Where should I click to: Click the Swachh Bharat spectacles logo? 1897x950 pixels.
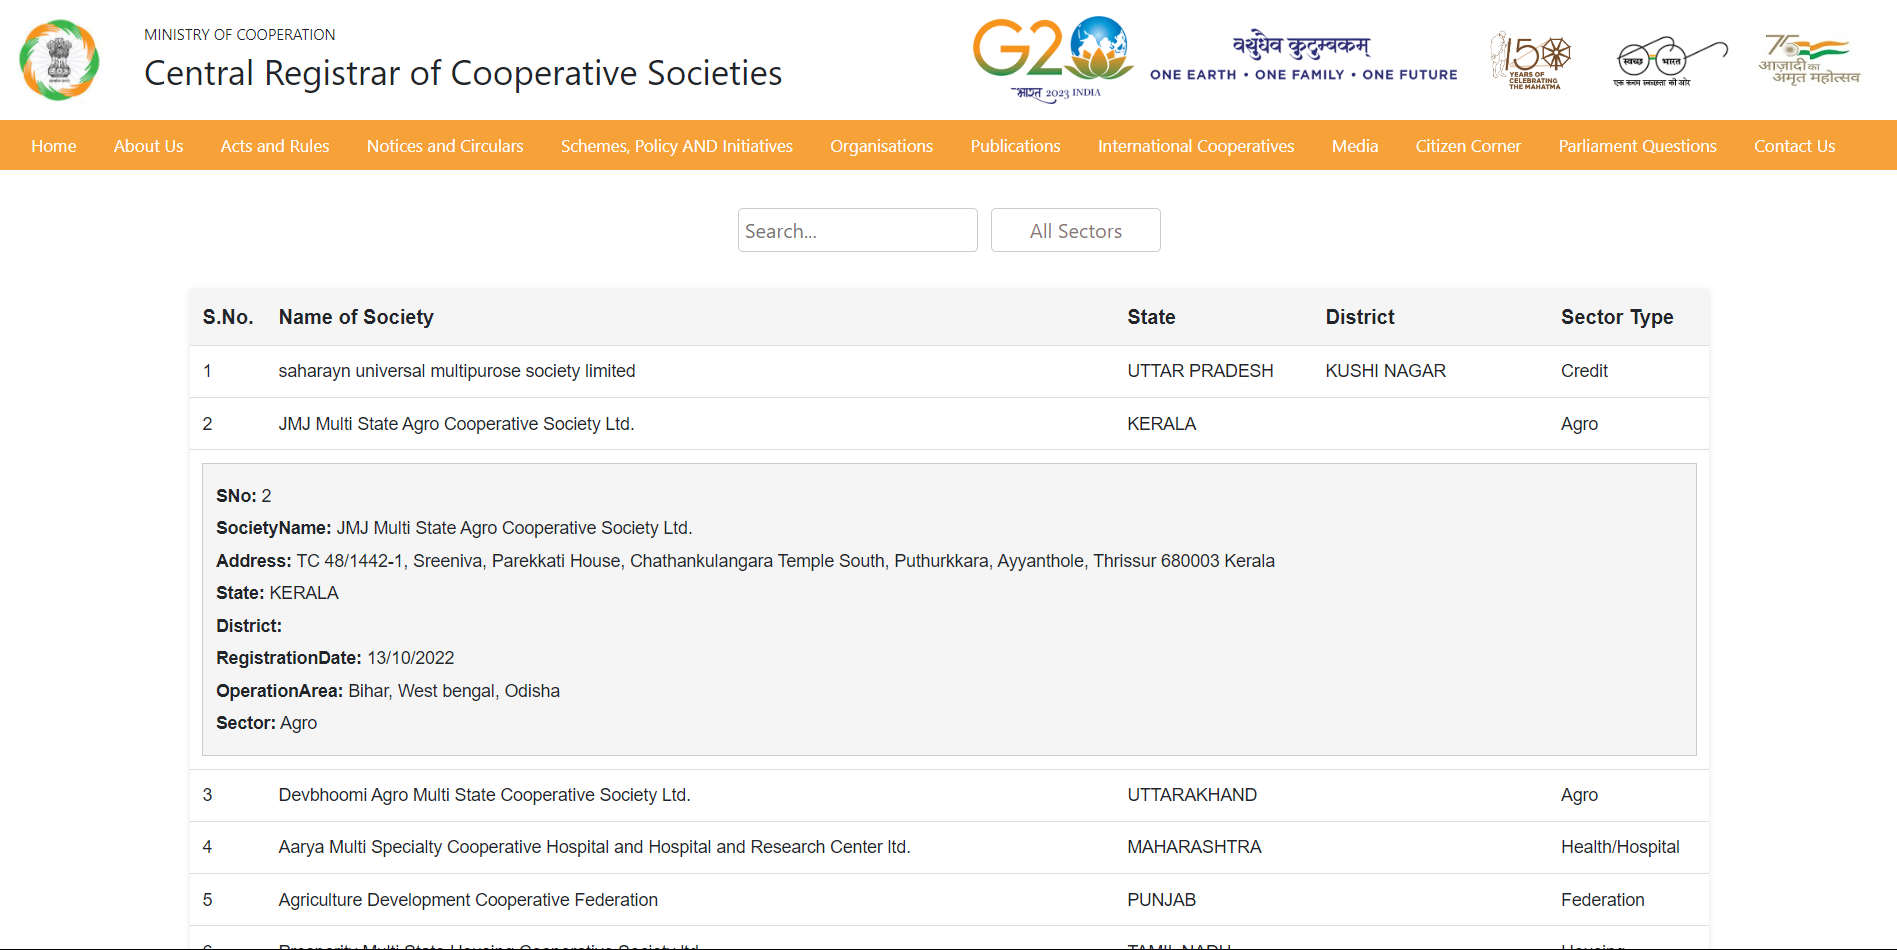coord(1670,60)
